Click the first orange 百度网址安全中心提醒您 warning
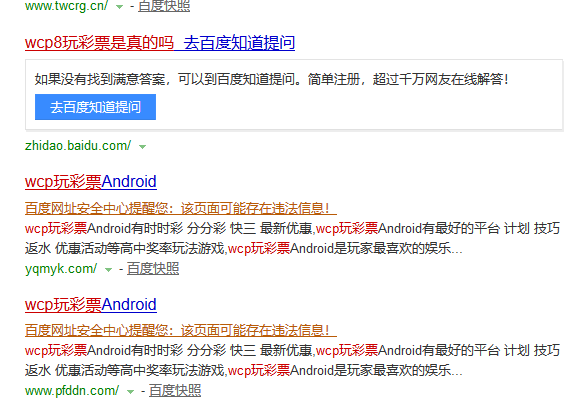The width and height of the screenshot is (571, 410). [181, 209]
